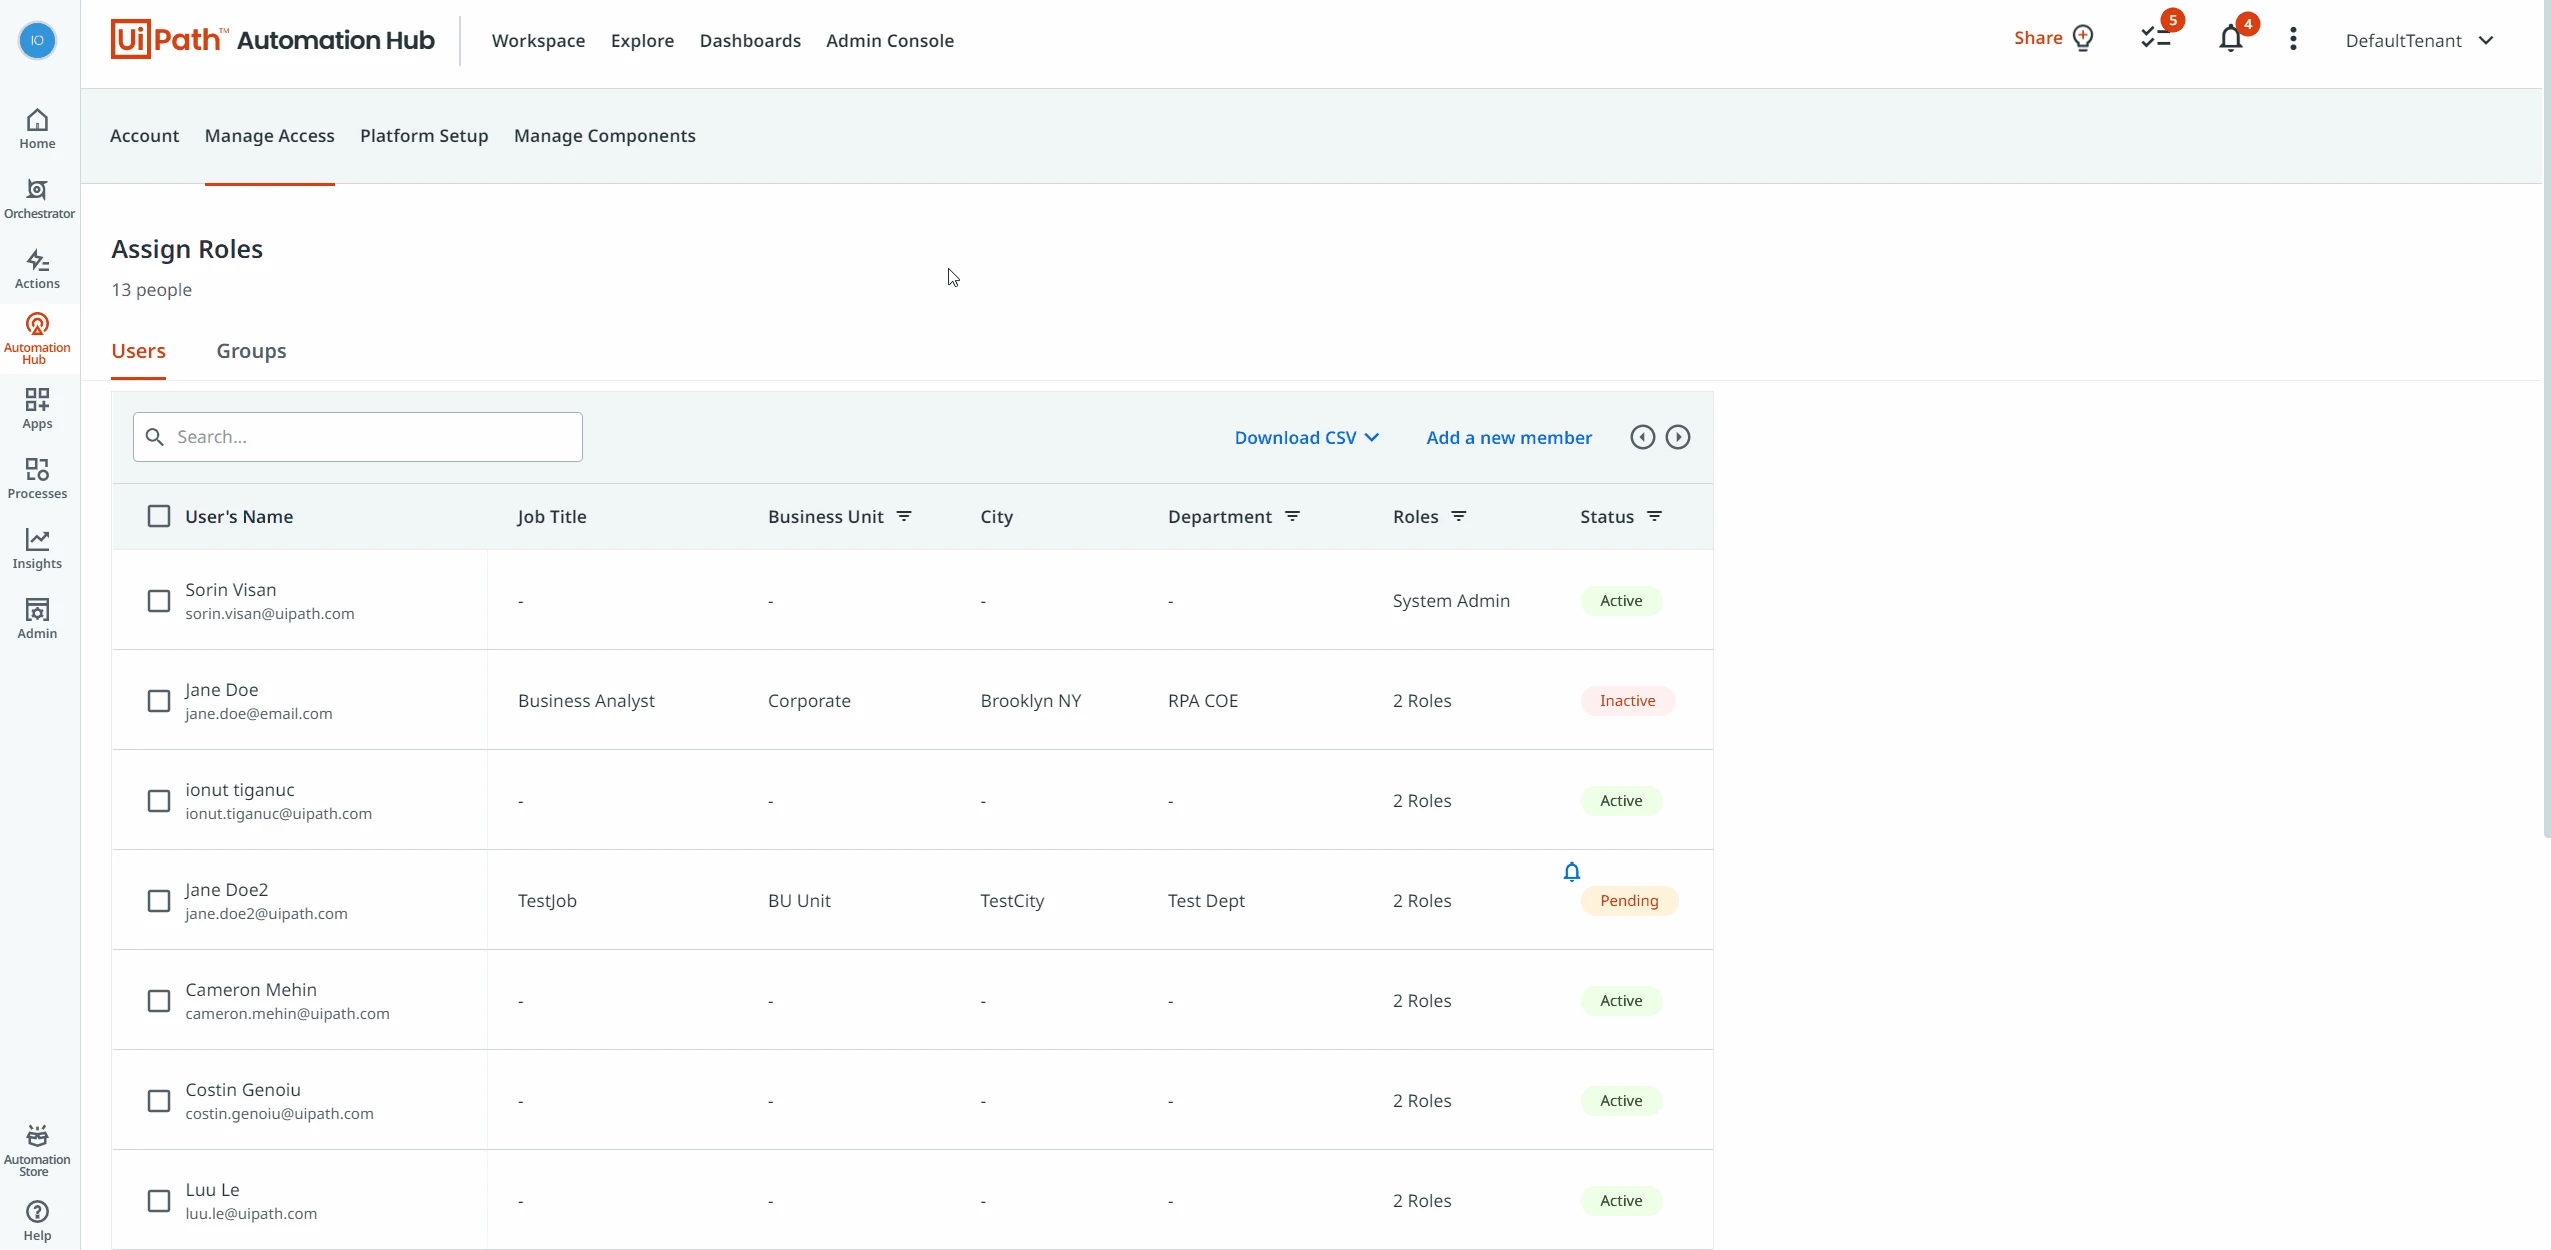Open the tasks checklist icon with badge 5

2155,38
